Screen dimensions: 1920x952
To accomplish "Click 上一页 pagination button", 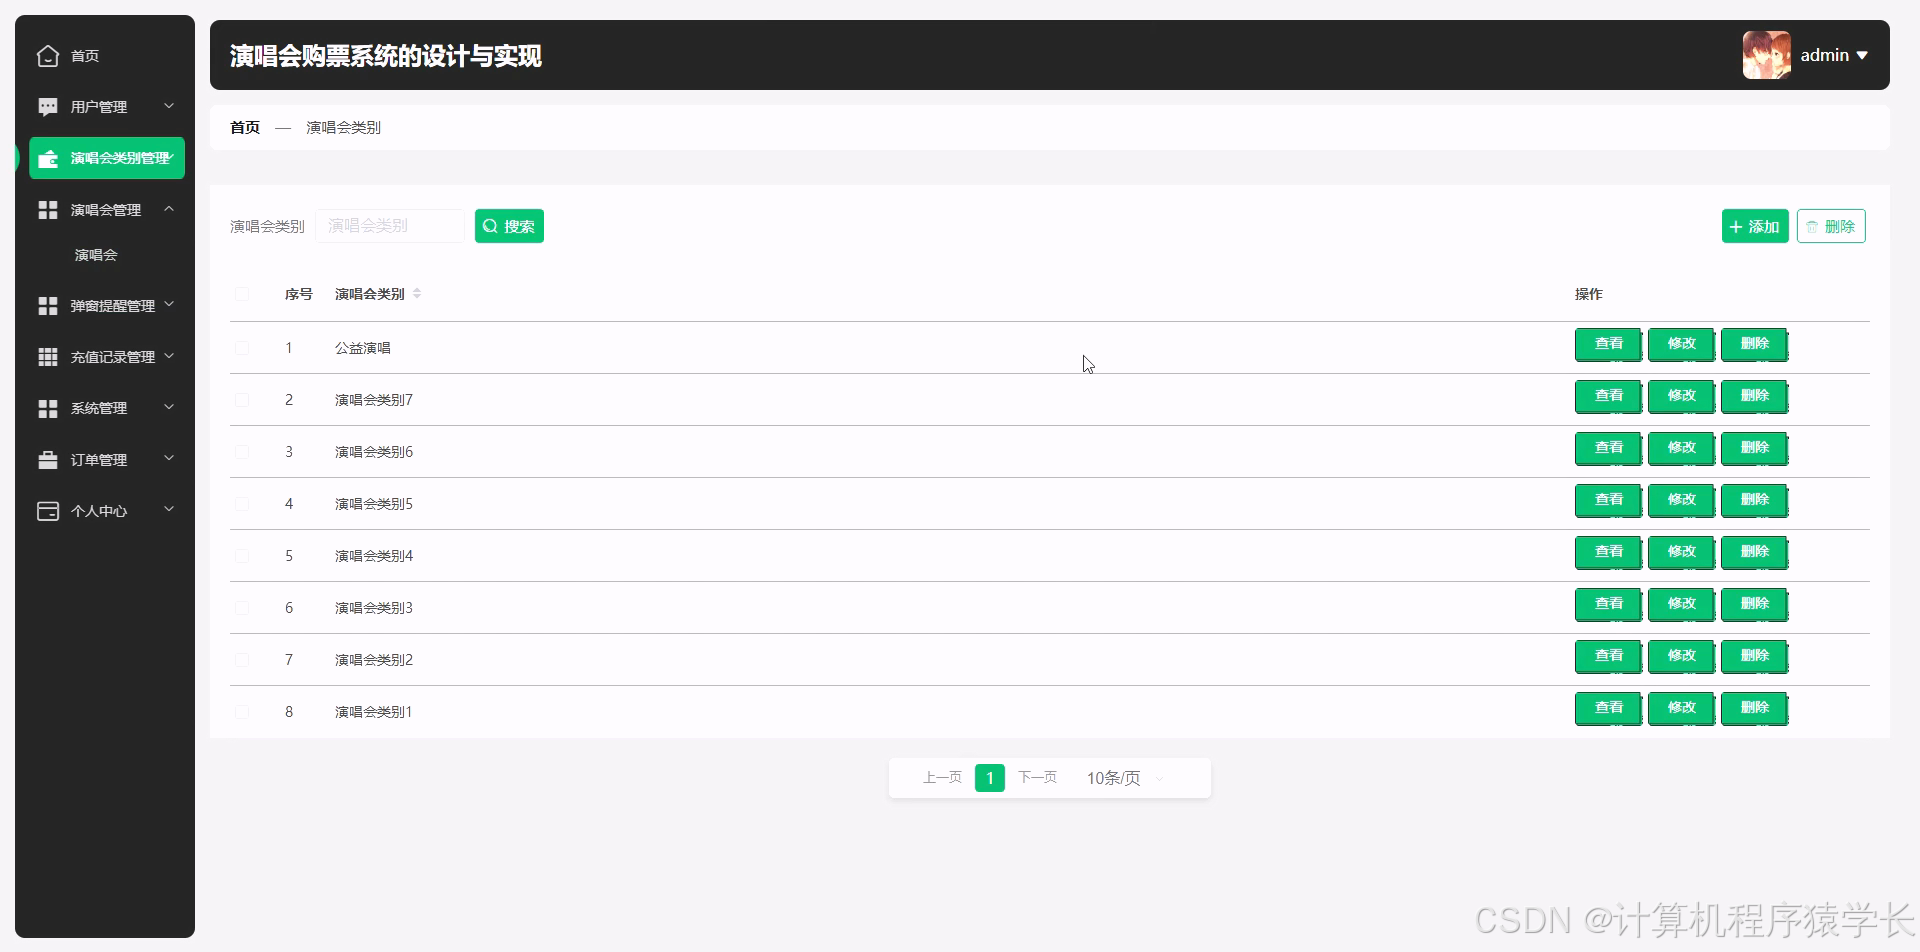I will coord(942,777).
